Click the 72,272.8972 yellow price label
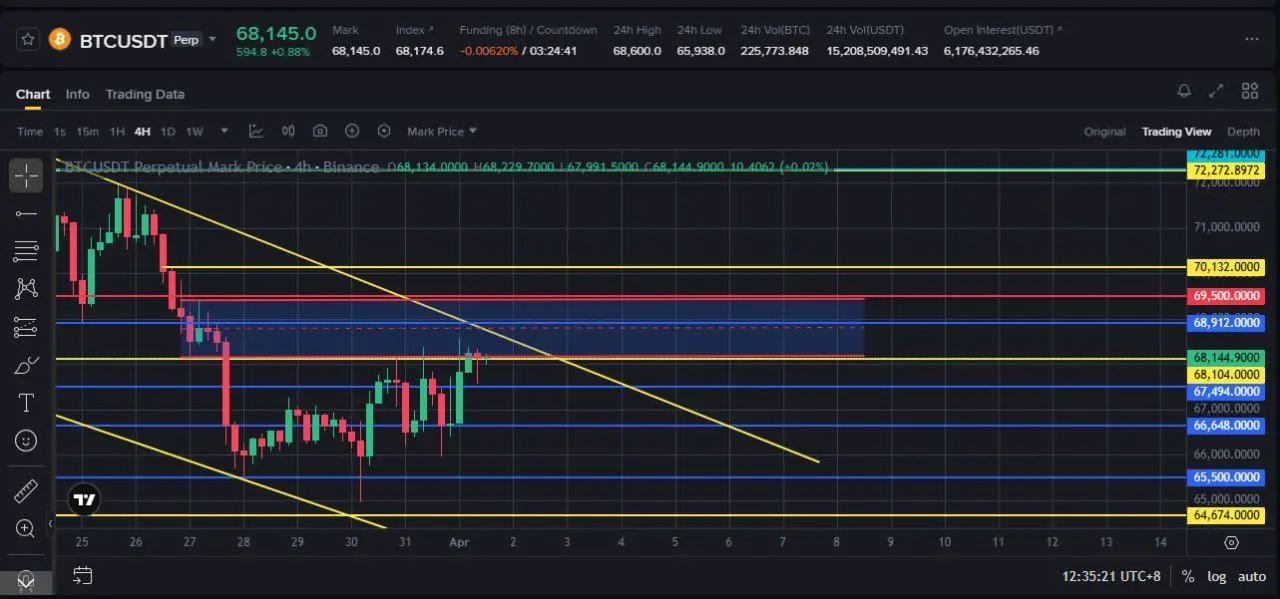 [1226, 171]
